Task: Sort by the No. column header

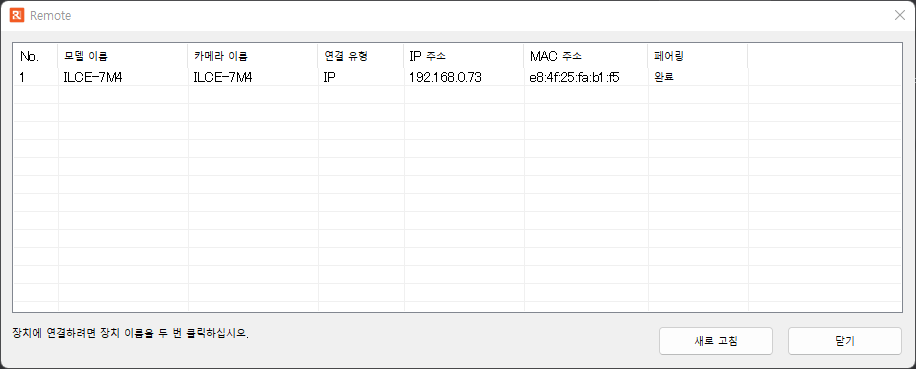Action: pos(36,57)
